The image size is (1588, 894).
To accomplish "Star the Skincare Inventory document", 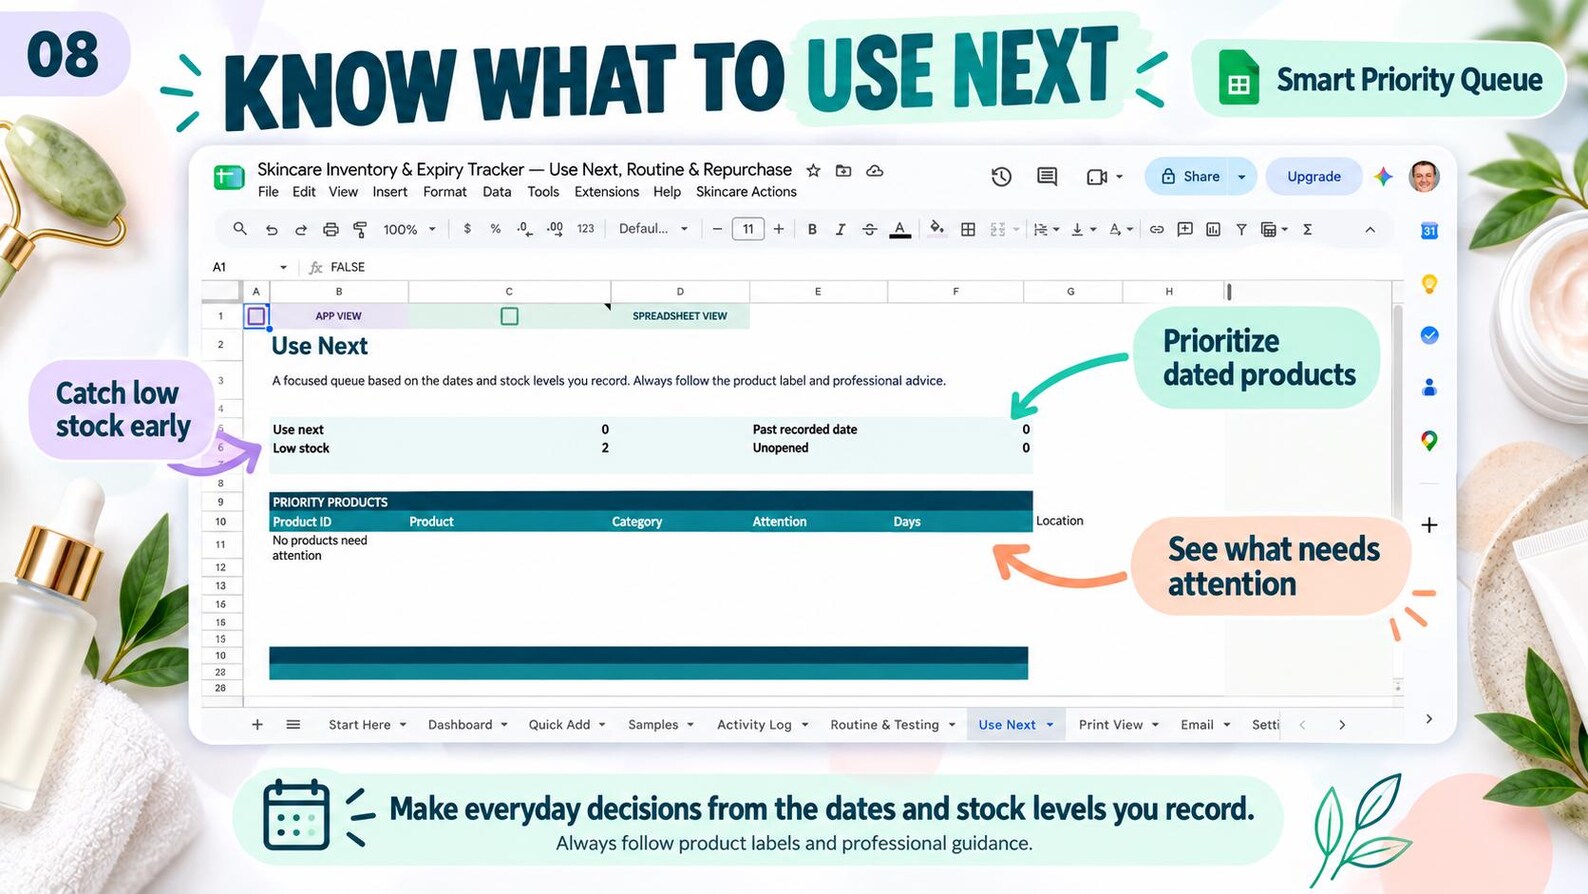I will coord(813,170).
